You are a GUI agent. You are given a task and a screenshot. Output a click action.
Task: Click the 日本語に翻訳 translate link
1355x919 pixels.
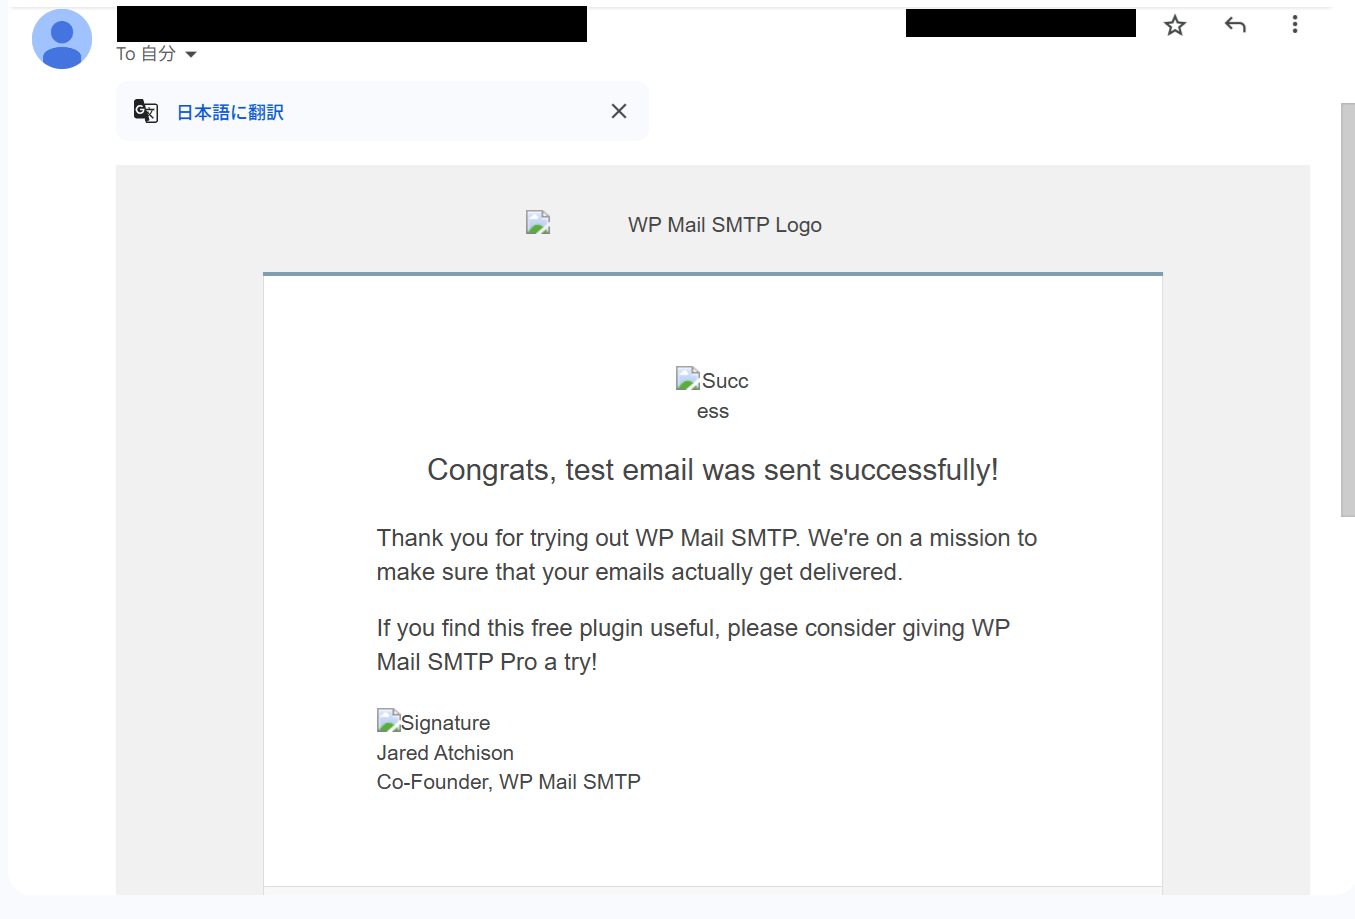tap(230, 112)
